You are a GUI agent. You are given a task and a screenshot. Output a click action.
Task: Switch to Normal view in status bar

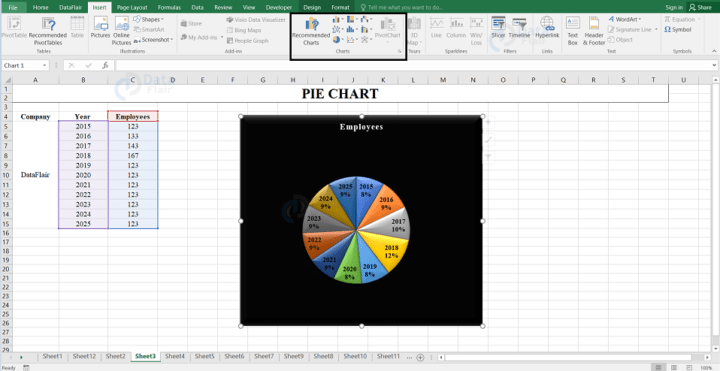pos(658,367)
